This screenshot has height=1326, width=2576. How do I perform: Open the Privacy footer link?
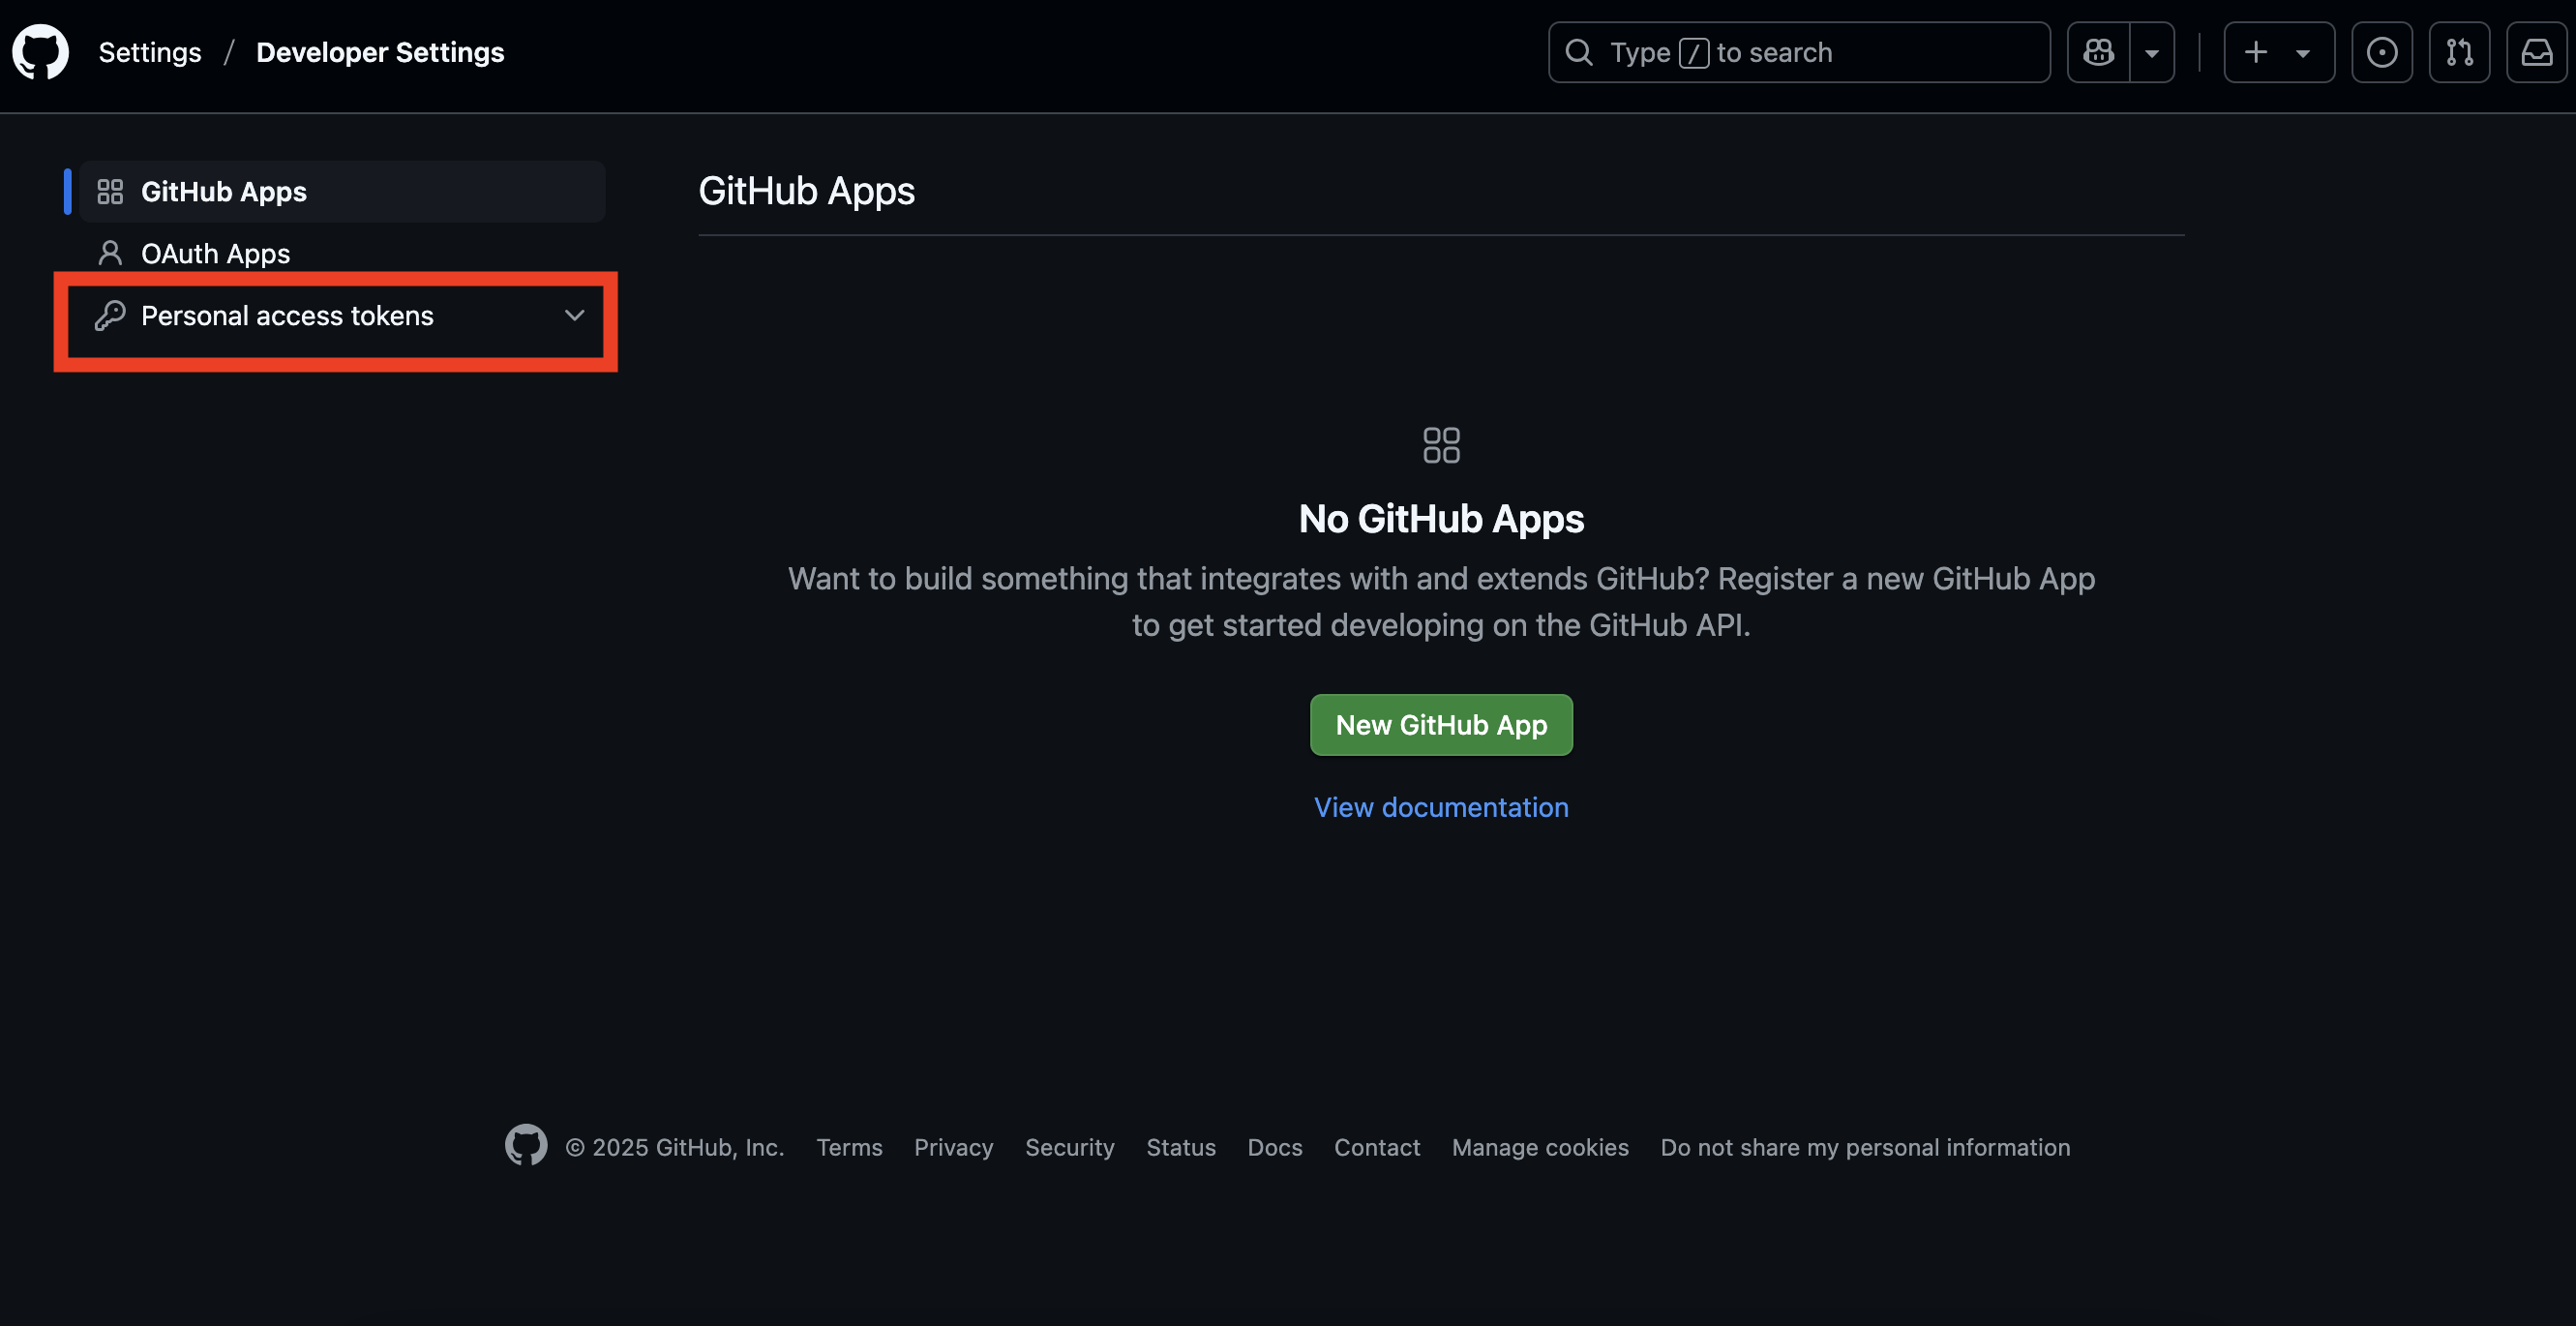tap(953, 1147)
